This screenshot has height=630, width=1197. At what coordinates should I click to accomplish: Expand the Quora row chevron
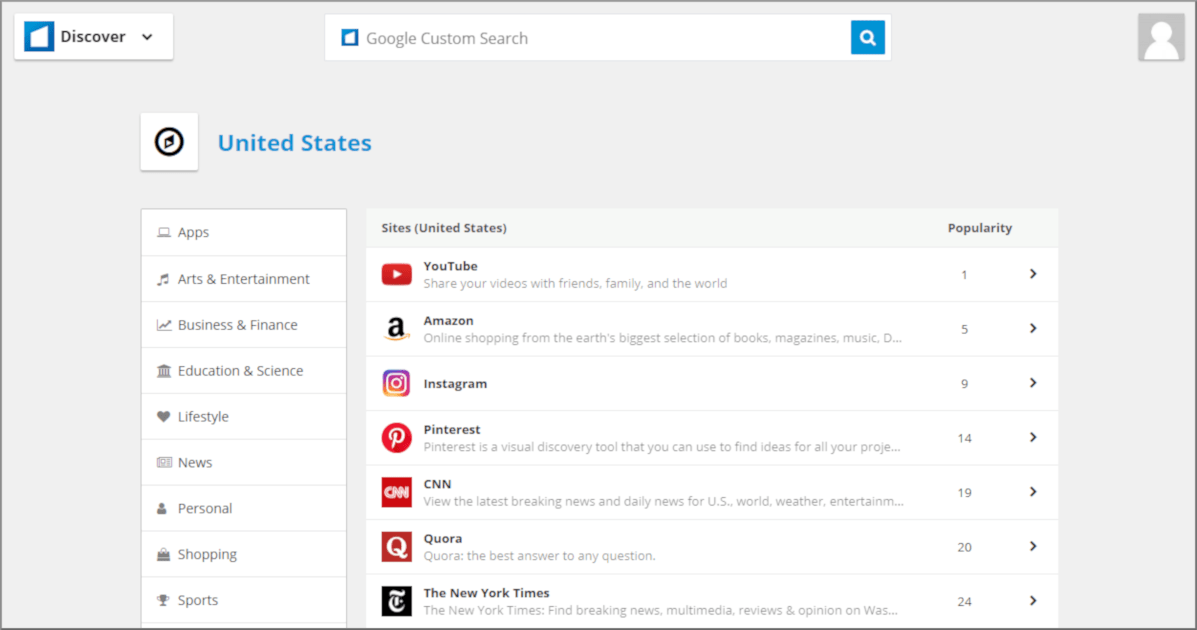[1033, 546]
